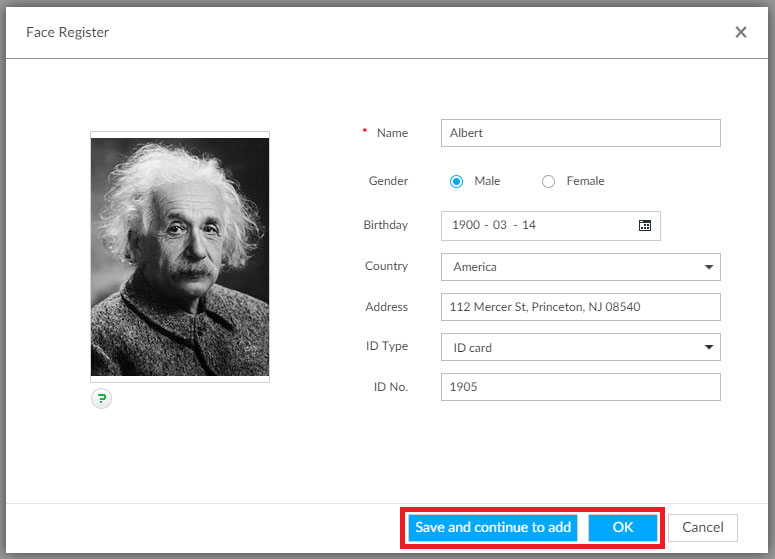Confirm registration with the OK button

pyautogui.click(x=622, y=528)
